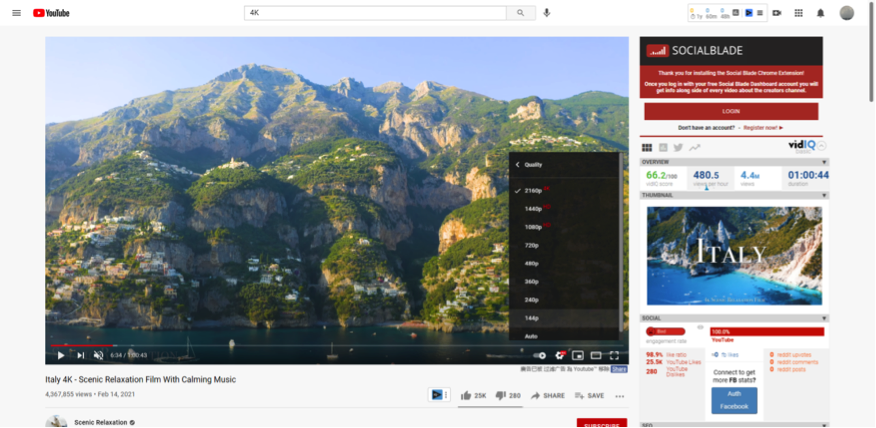
Task: Open the notifications bell
Action: (x=820, y=13)
